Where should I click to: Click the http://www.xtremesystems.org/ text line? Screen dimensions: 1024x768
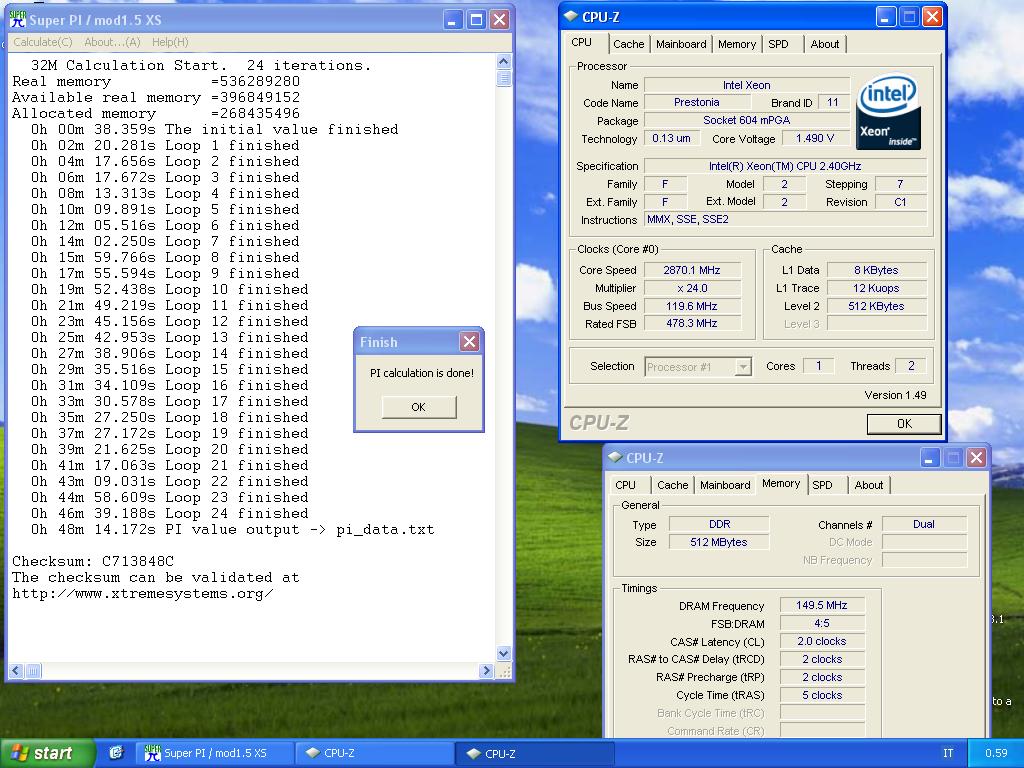(x=142, y=594)
